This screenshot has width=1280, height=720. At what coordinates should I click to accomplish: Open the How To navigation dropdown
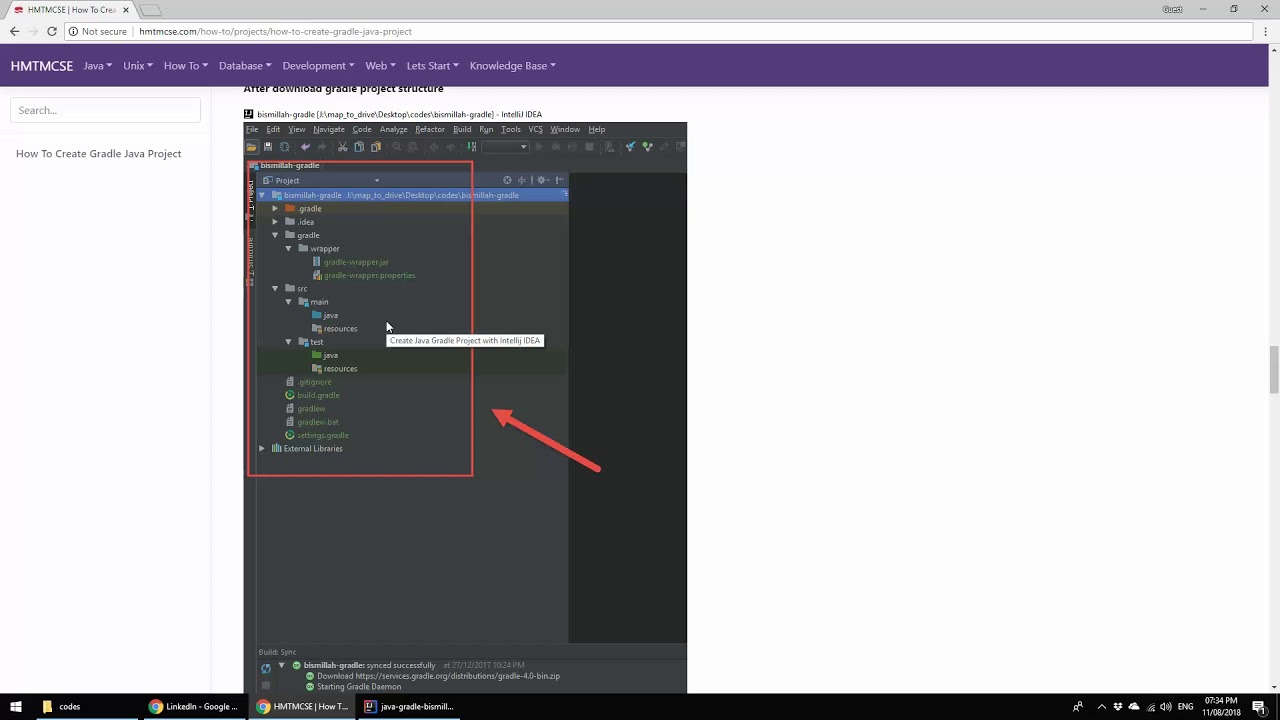(x=186, y=66)
